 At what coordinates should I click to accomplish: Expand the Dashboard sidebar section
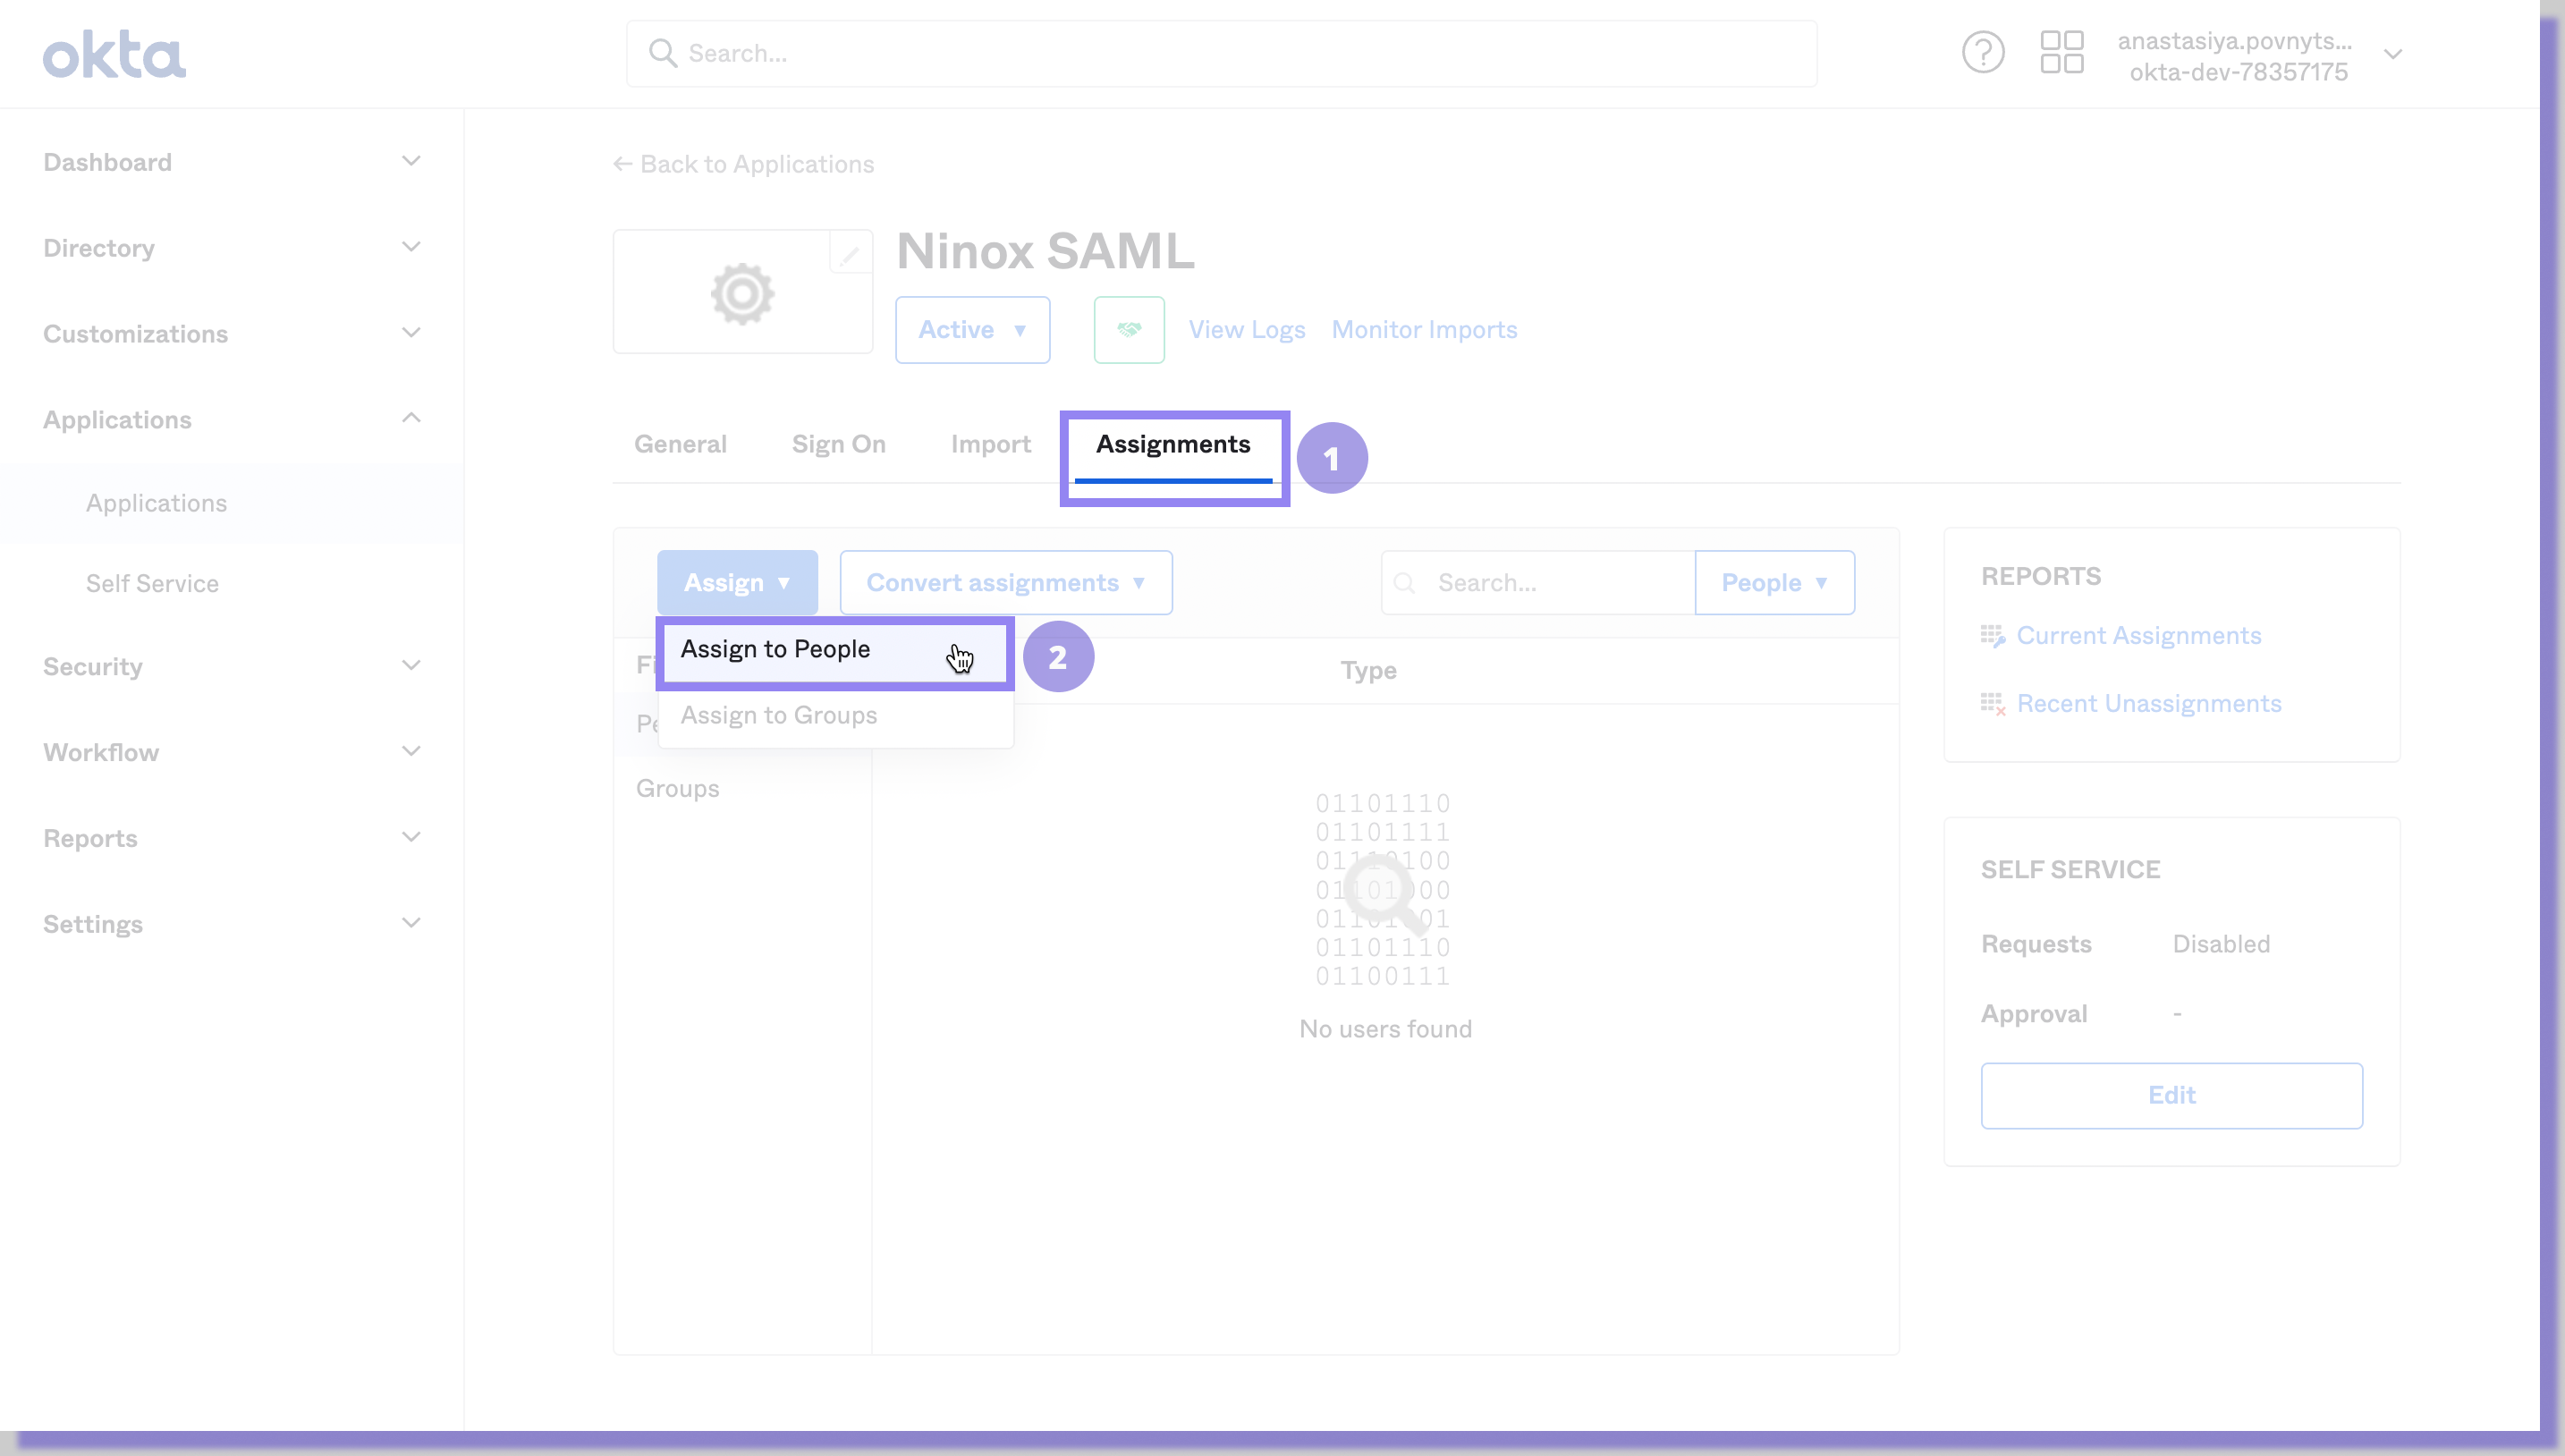pos(411,161)
